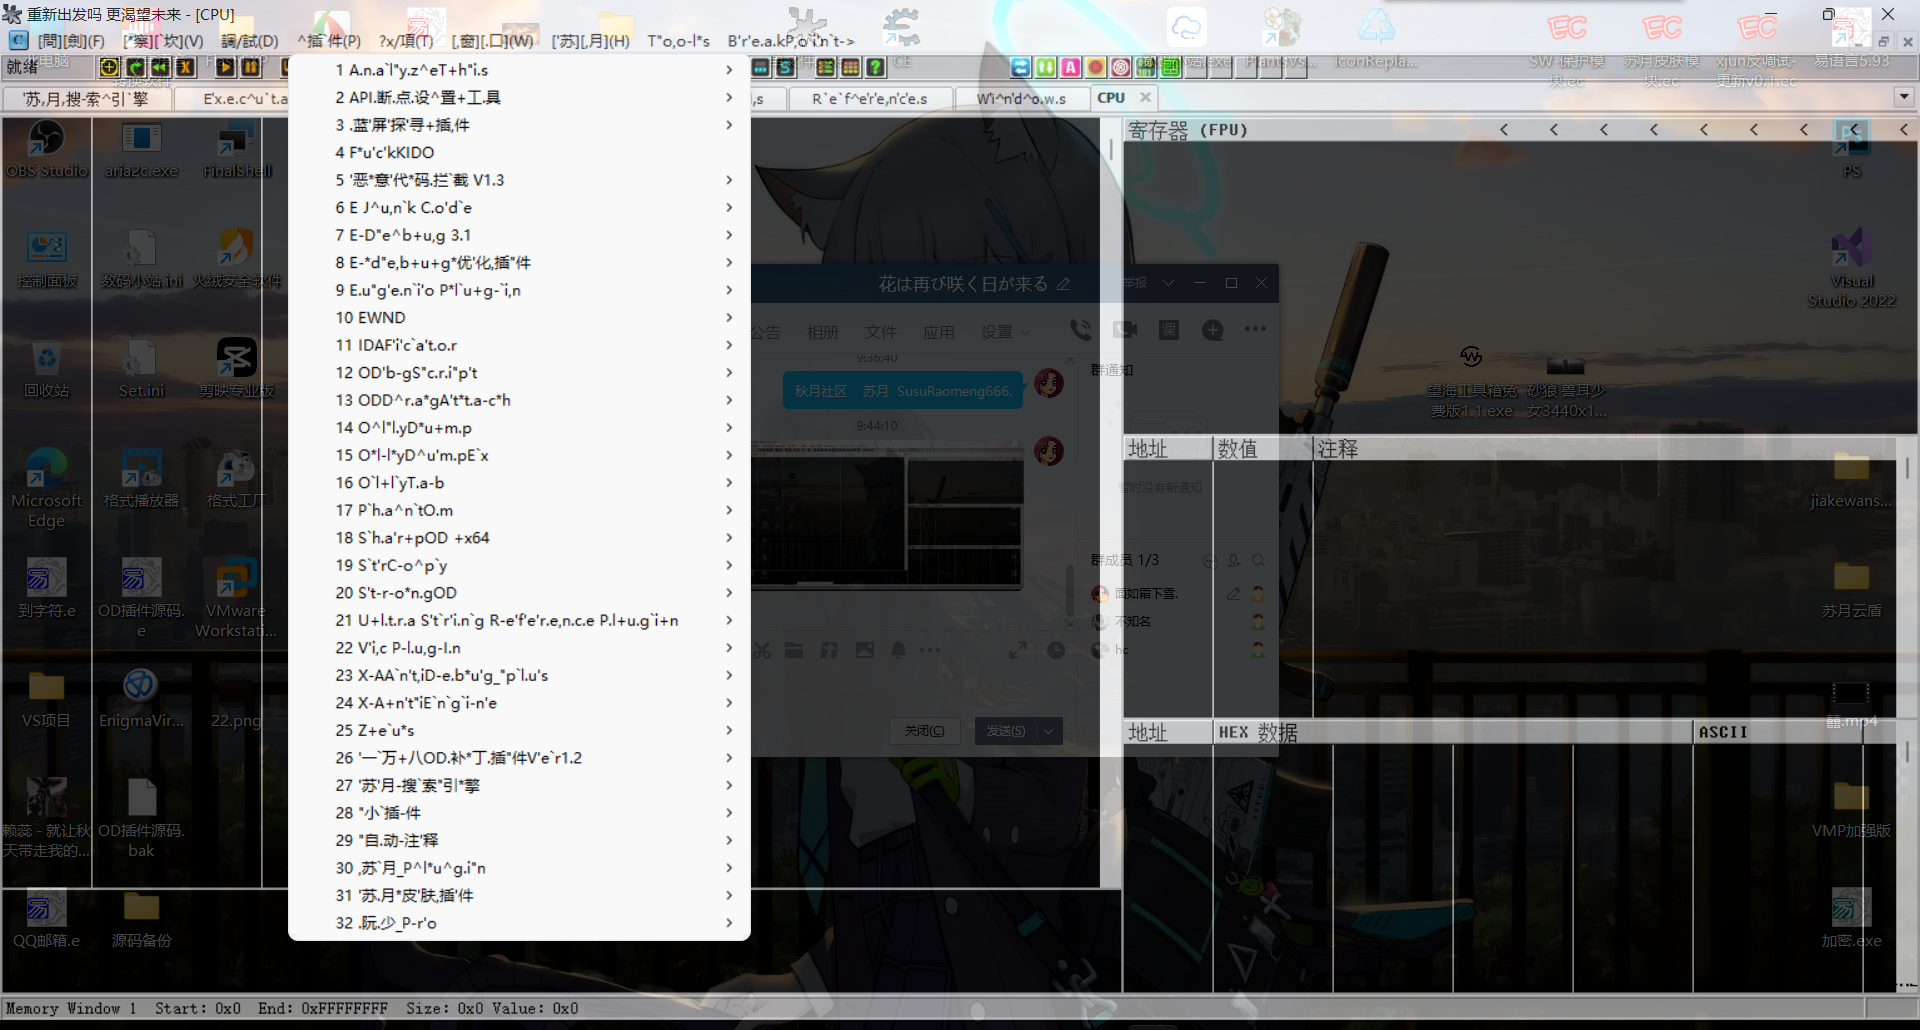
Task: Expand submenu arrow for '7 E-Debug 3.1'
Action: (729, 235)
